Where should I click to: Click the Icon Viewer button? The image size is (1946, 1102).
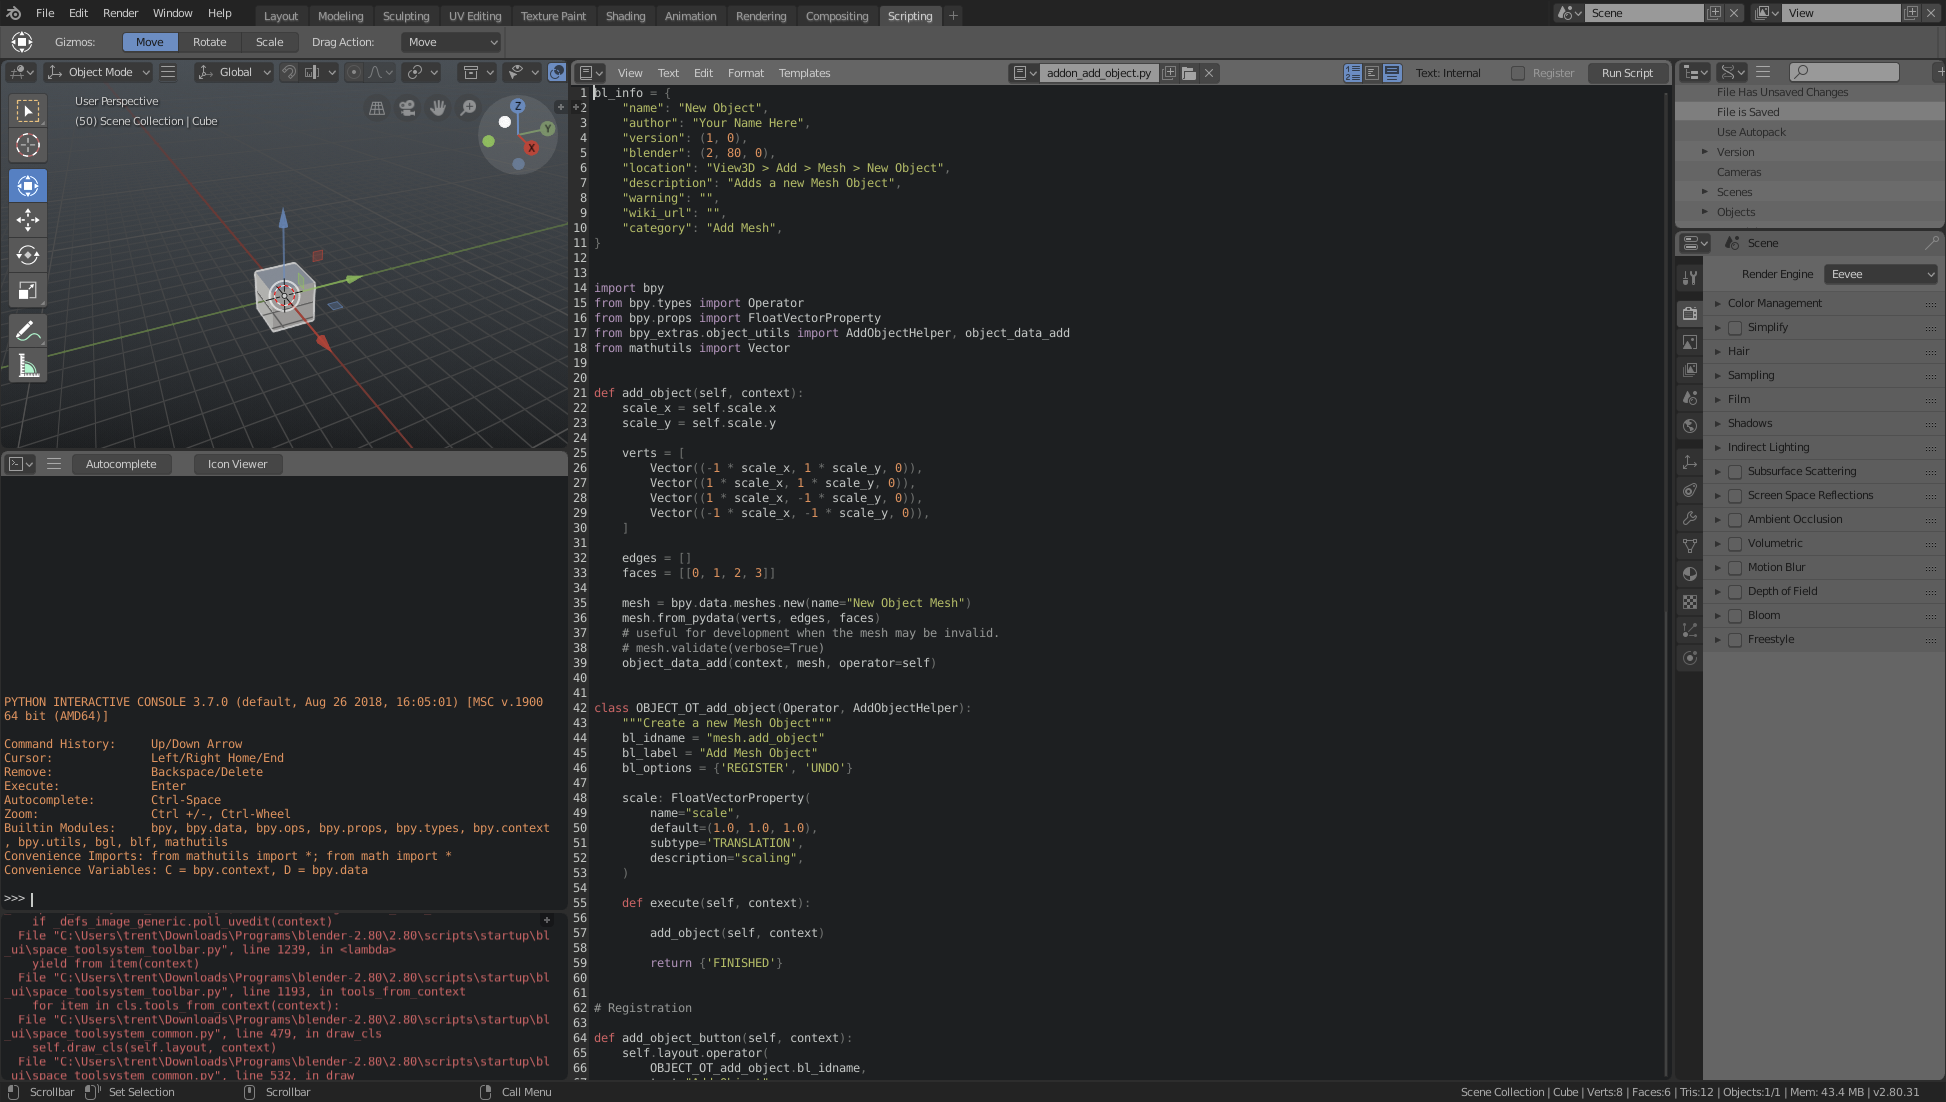pos(237,464)
